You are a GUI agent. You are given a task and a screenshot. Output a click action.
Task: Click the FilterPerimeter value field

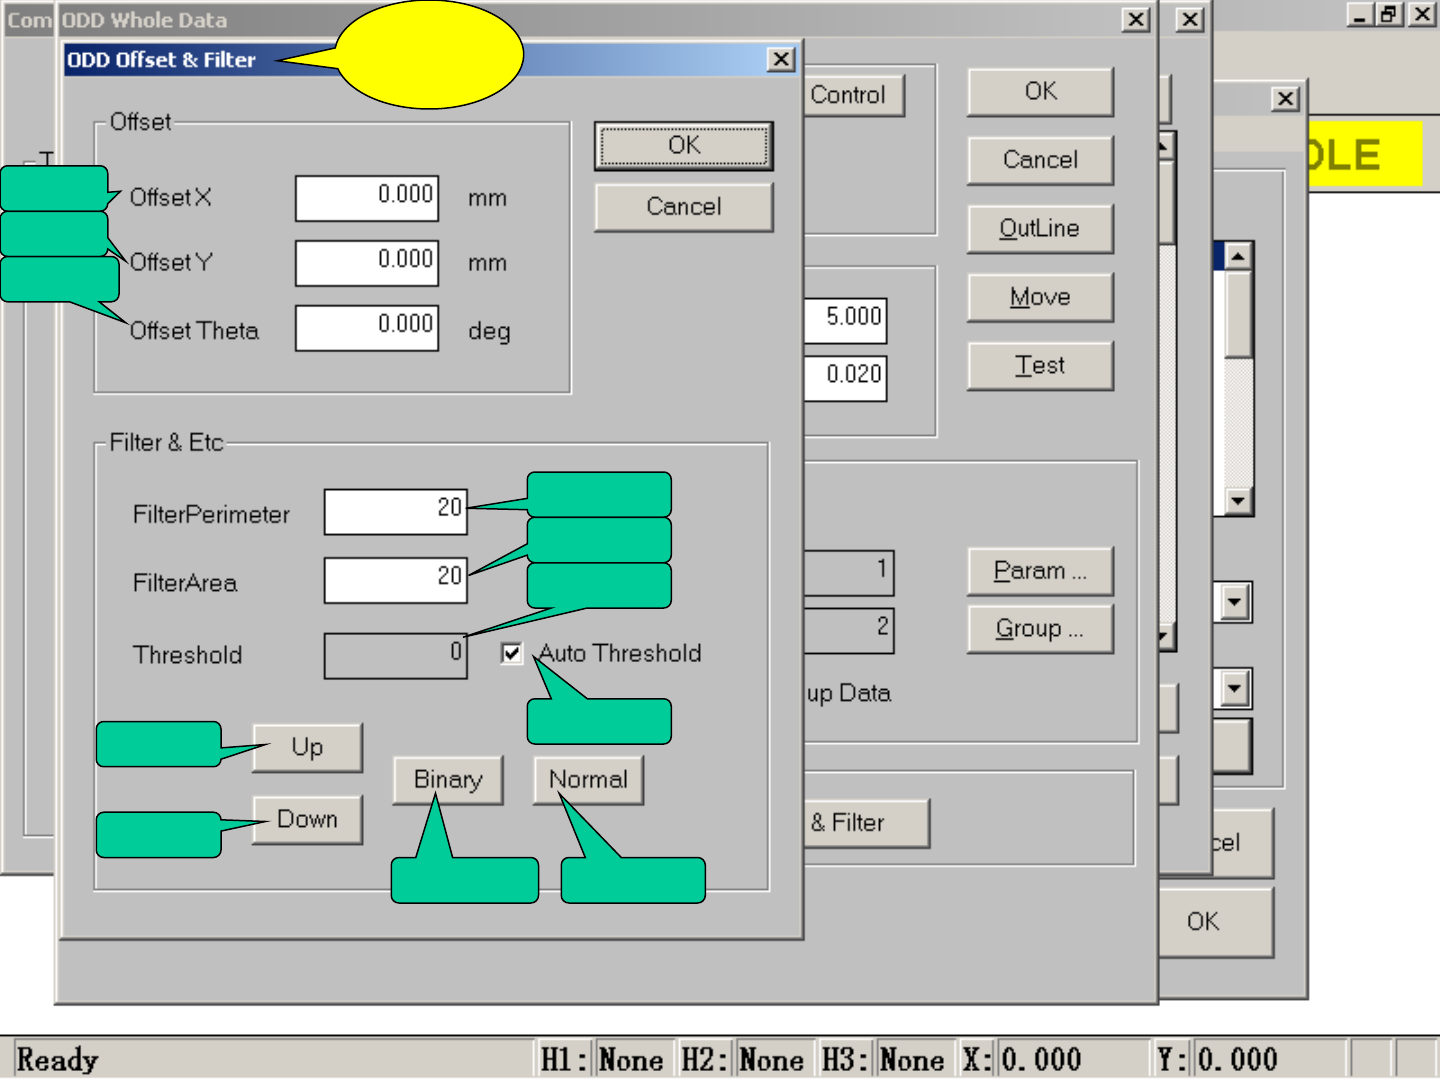coord(395,511)
